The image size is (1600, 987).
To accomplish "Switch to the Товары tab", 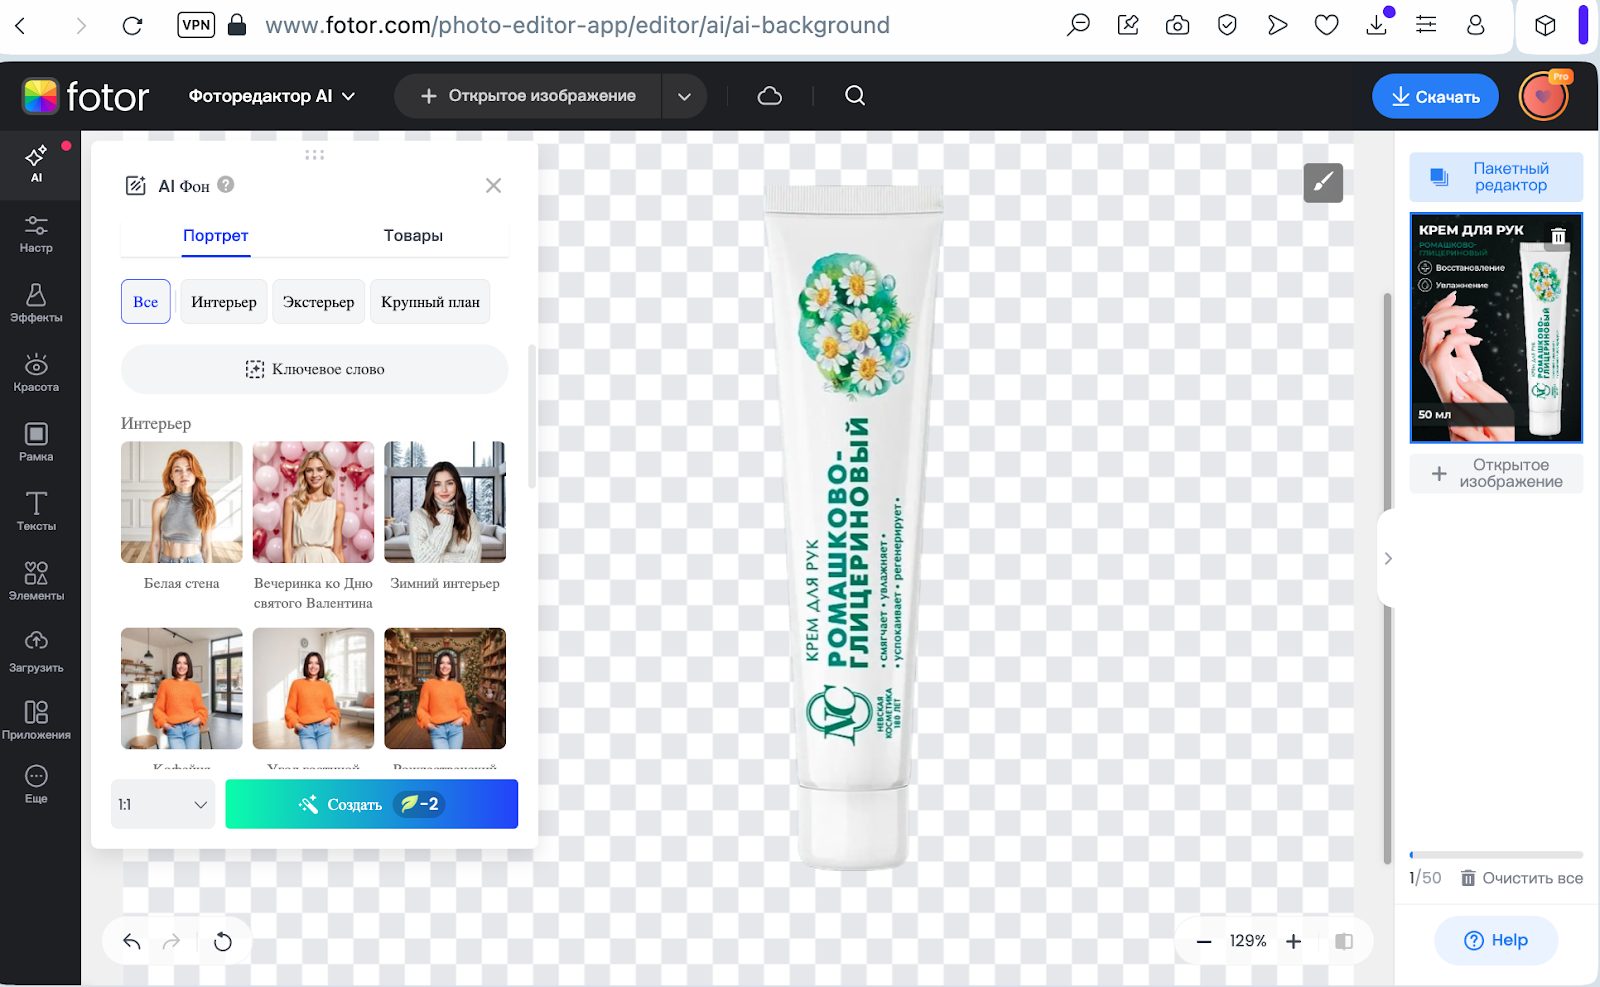I will pyautogui.click(x=412, y=236).
